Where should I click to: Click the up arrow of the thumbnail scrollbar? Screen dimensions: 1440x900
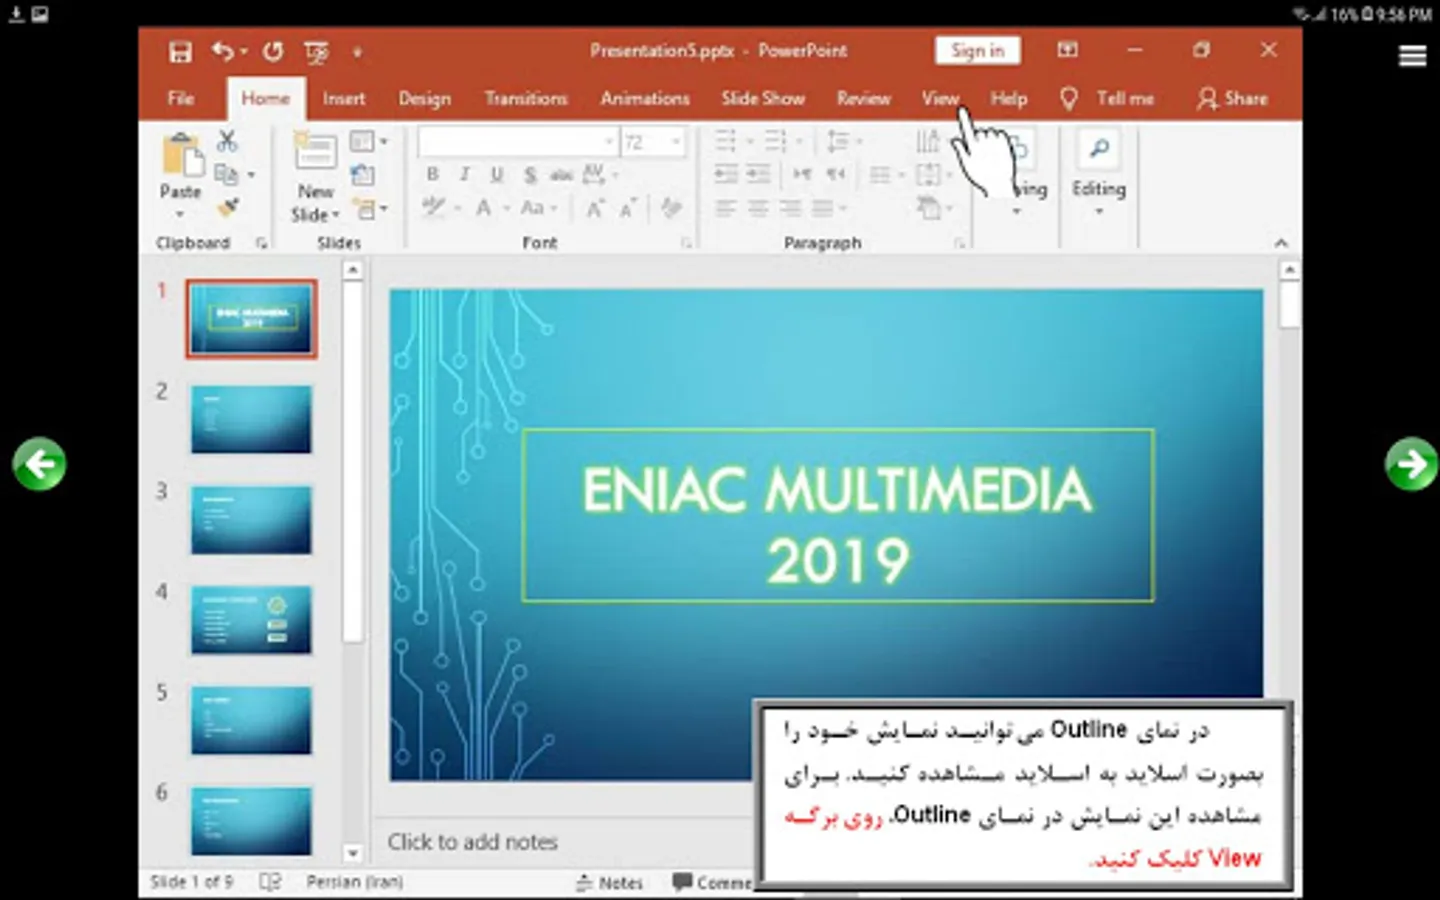pos(352,270)
